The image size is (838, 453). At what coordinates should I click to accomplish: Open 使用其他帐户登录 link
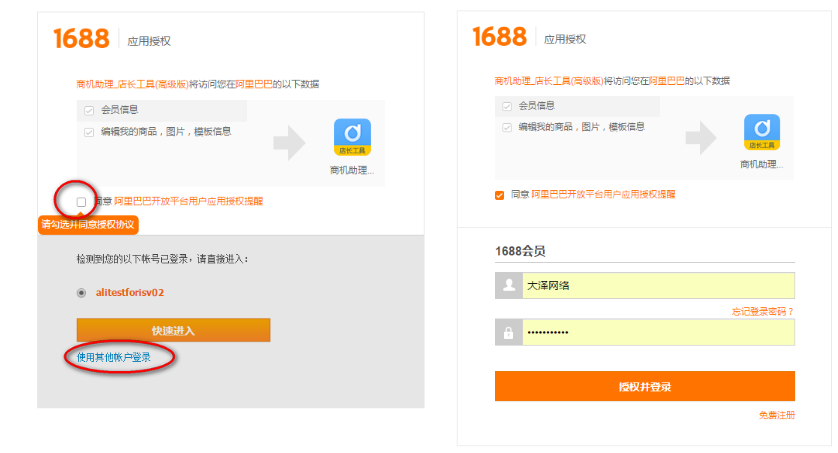(x=114, y=357)
